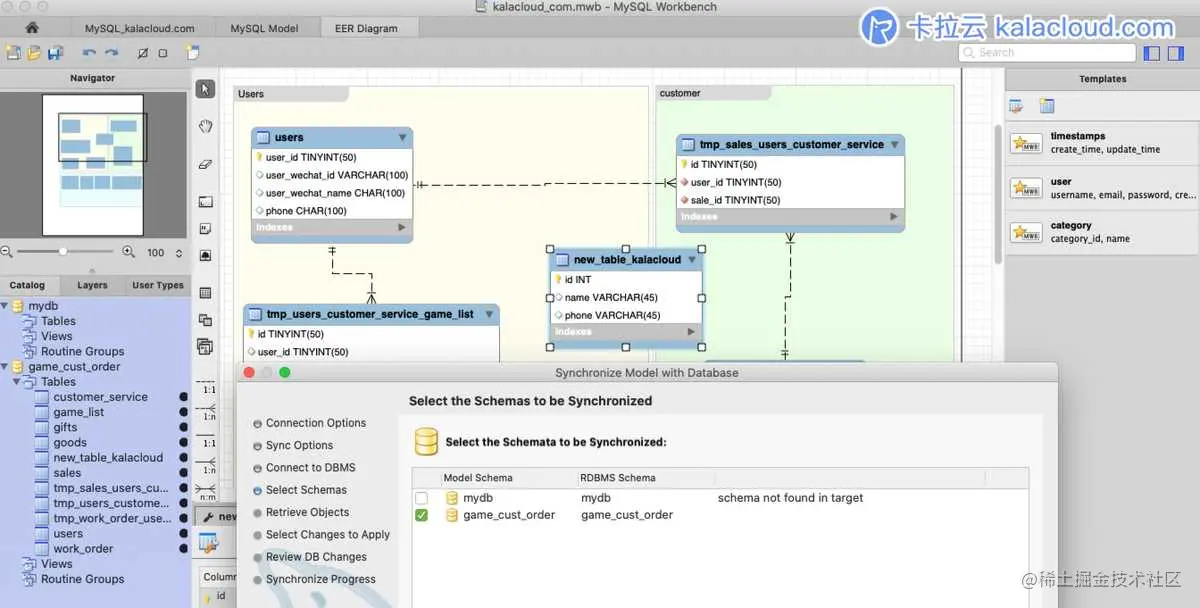Viewport: 1200px width, 608px height.
Task: Collapse the game_cust_order schema node
Action: 5,367
